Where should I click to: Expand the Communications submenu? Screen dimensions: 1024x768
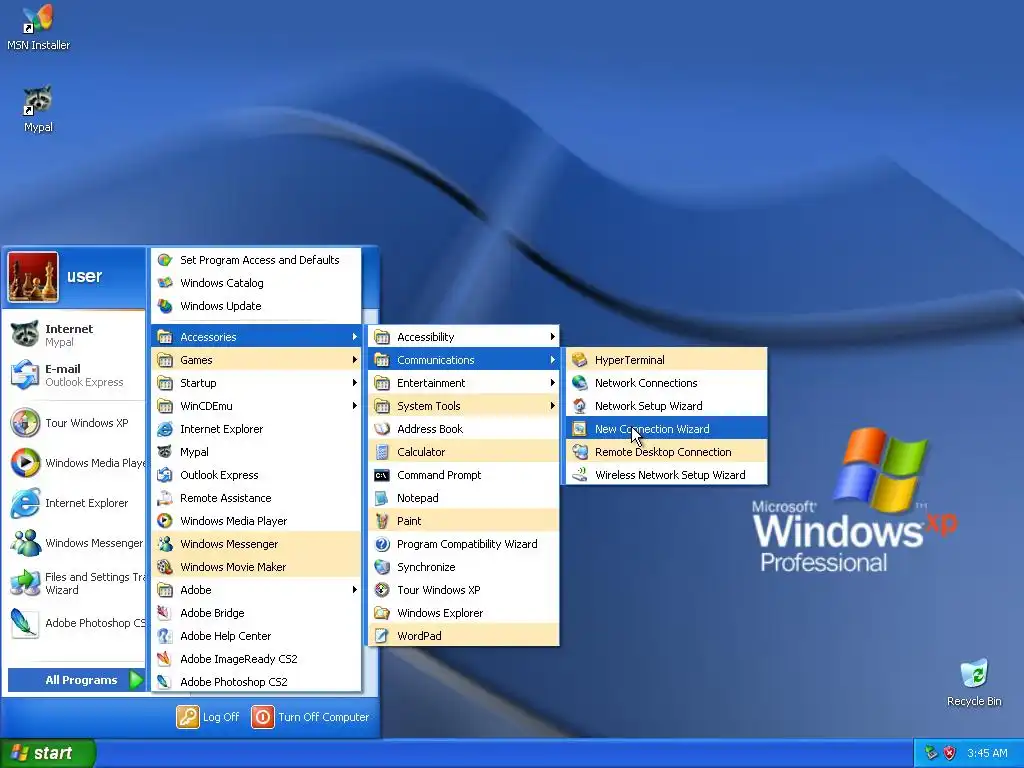point(464,360)
